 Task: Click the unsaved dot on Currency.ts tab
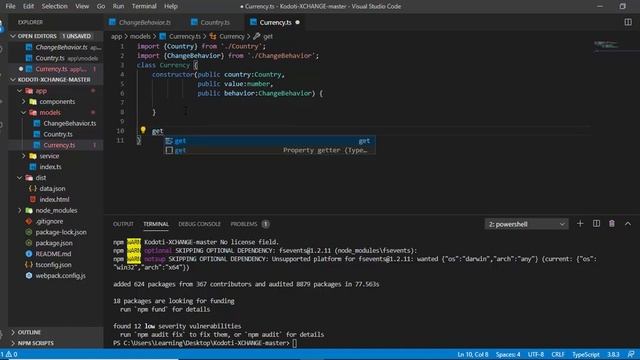(298, 22)
